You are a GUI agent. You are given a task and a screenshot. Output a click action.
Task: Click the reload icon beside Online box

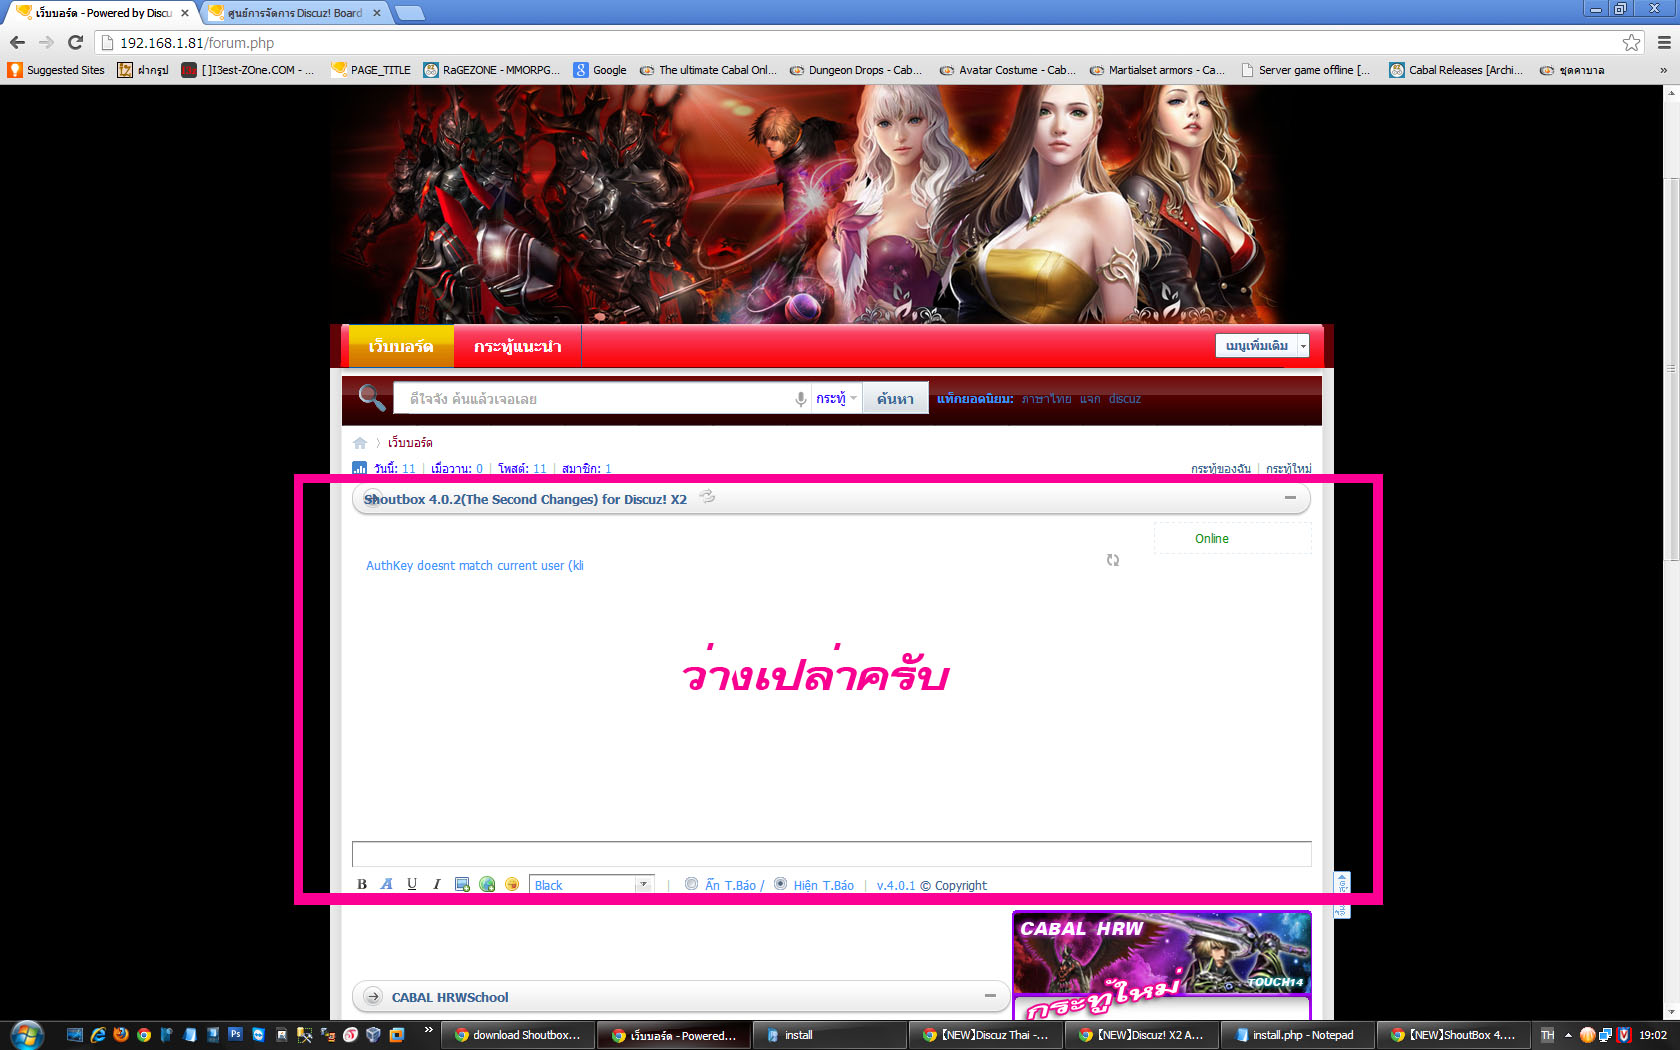1113,560
